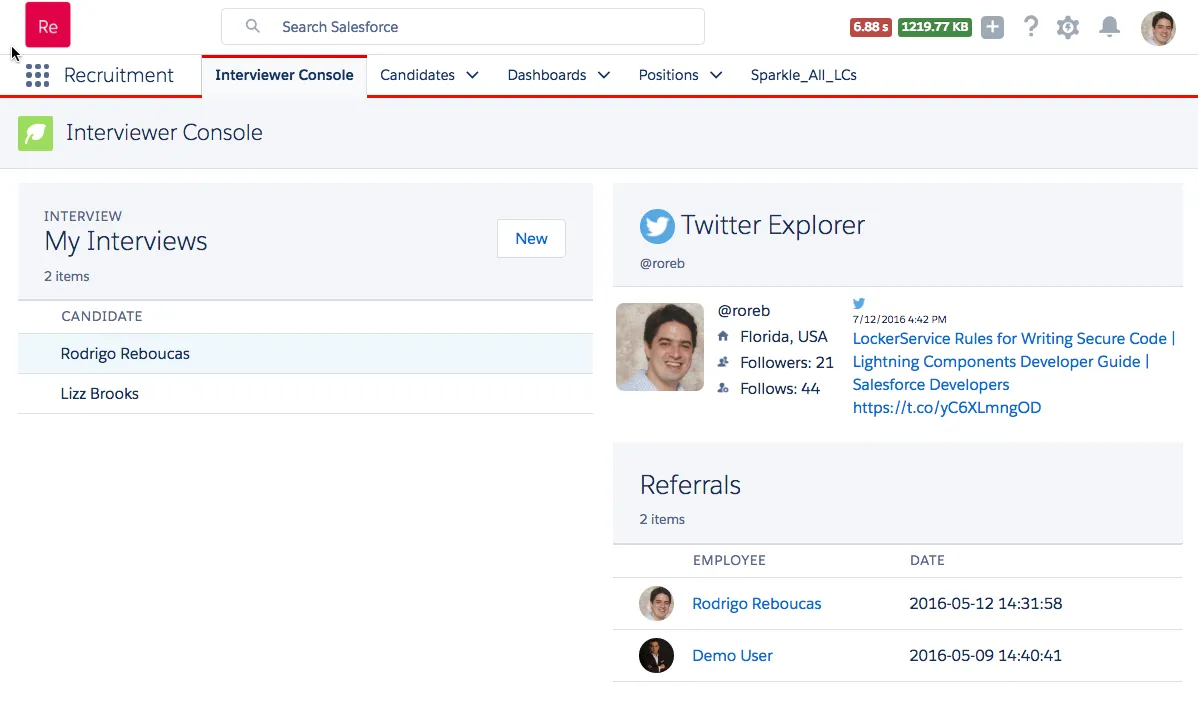This screenshot has height=704, width=1198.
Task: Click the date 2016-05-12 14:31:58
Action: tap(986, 604)
